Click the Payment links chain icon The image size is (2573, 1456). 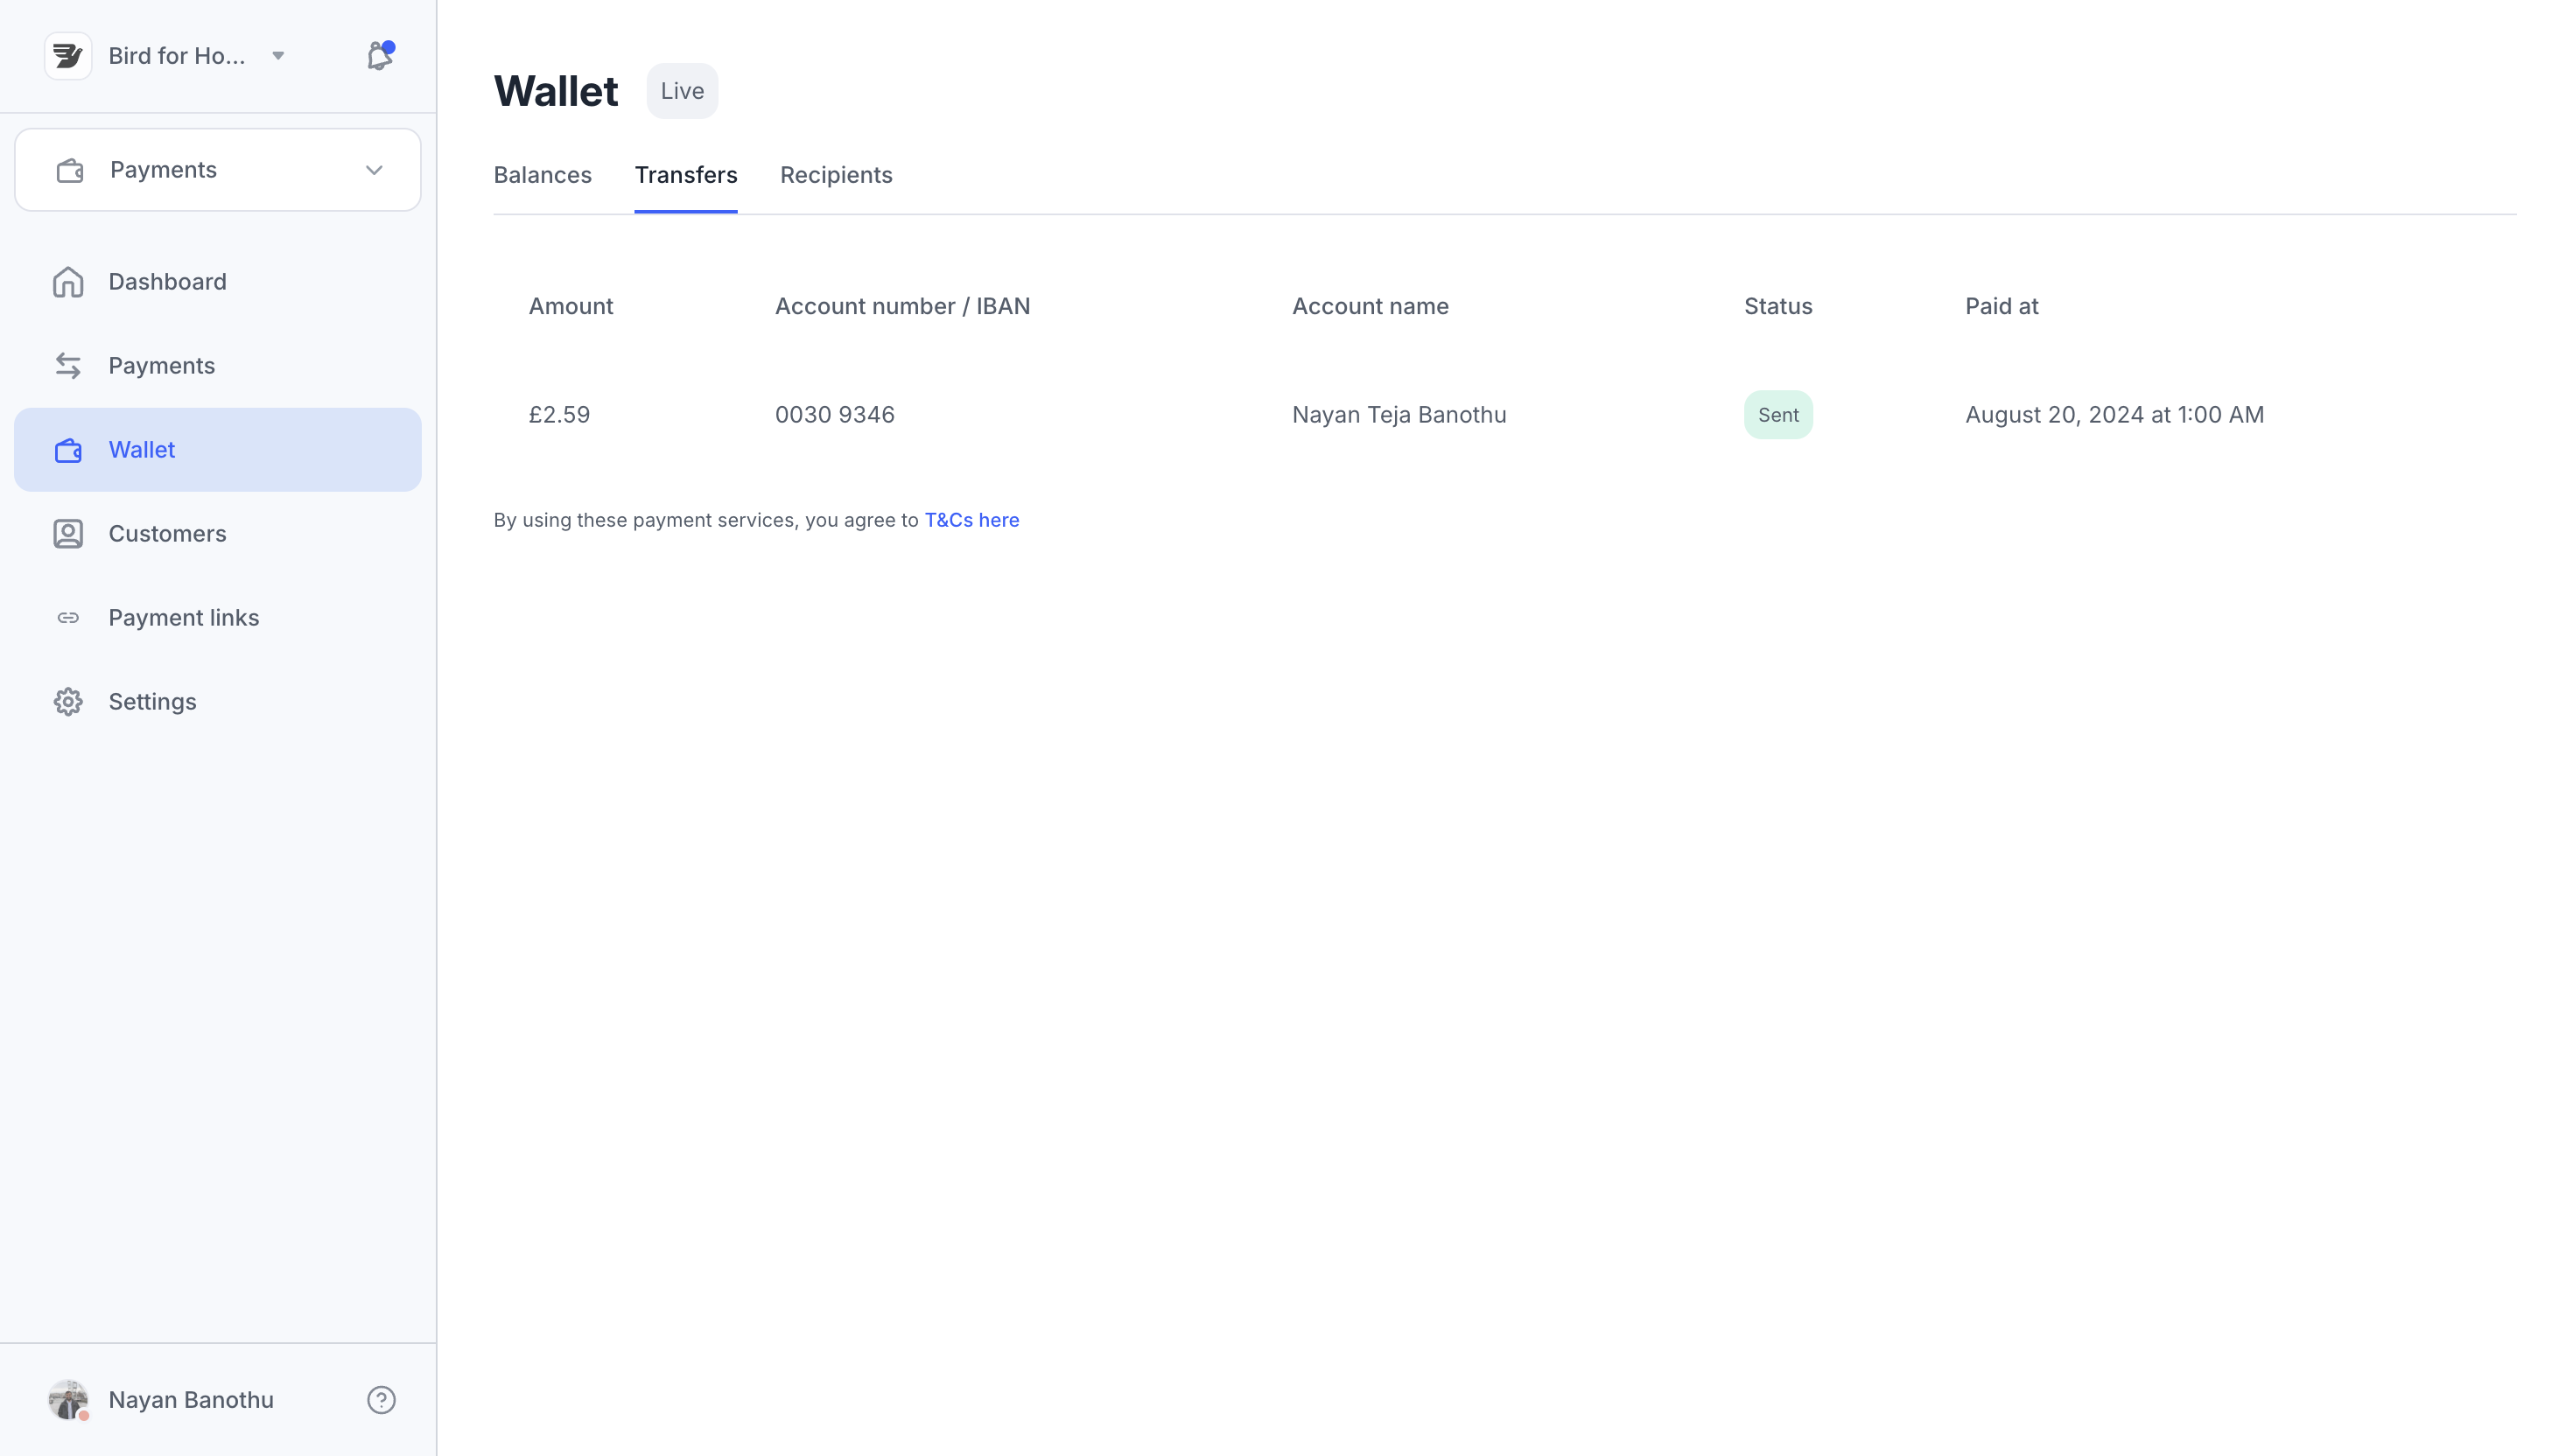68,618
